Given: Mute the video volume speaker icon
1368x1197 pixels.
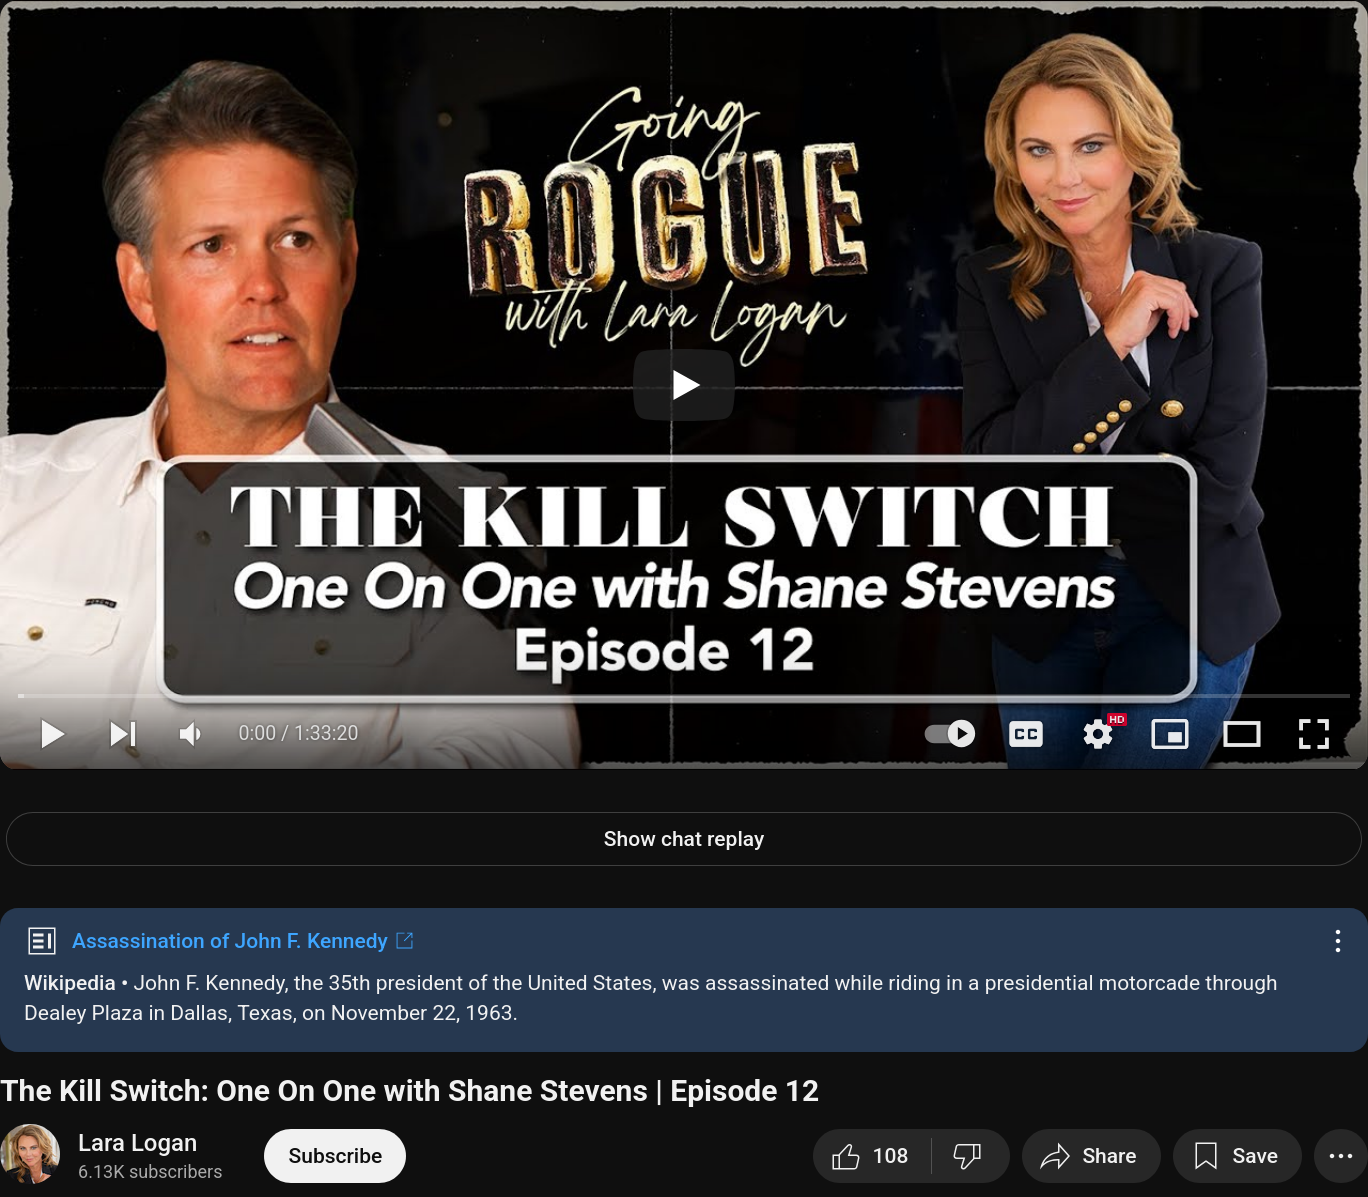Looking at the screenshot, I should [x=190, y=734].
